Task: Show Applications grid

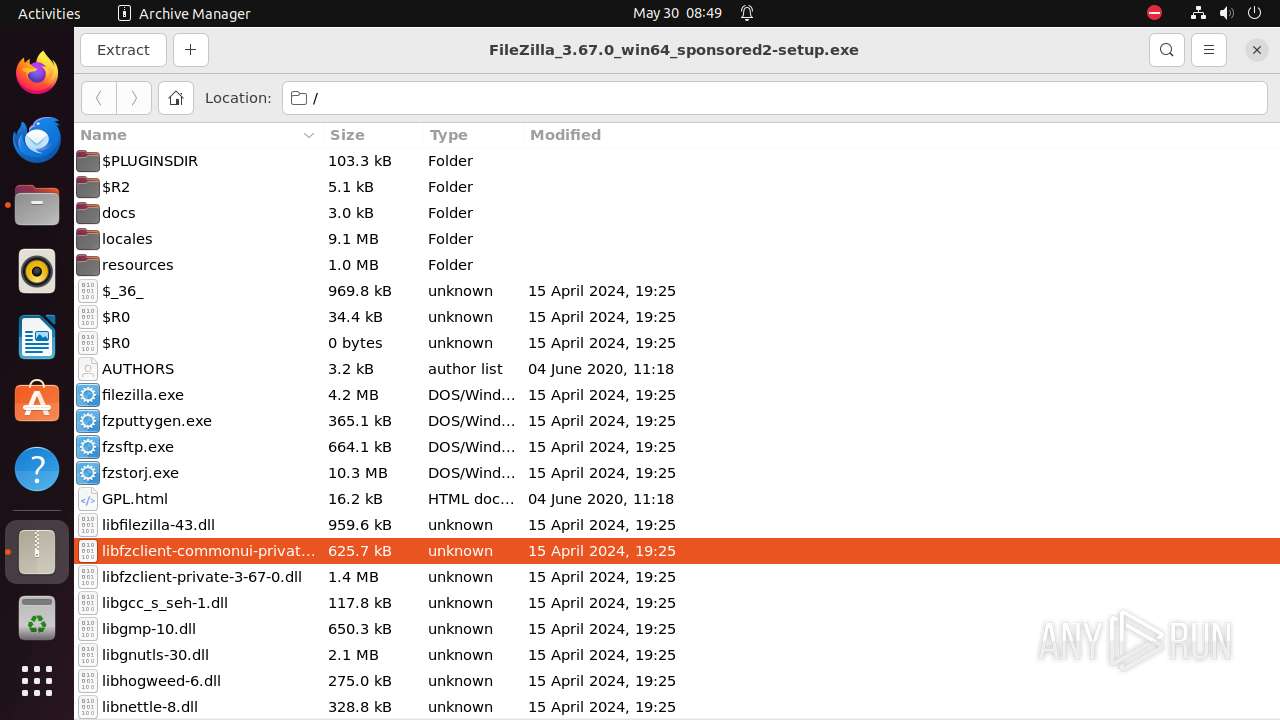Action: click(37, 681)
